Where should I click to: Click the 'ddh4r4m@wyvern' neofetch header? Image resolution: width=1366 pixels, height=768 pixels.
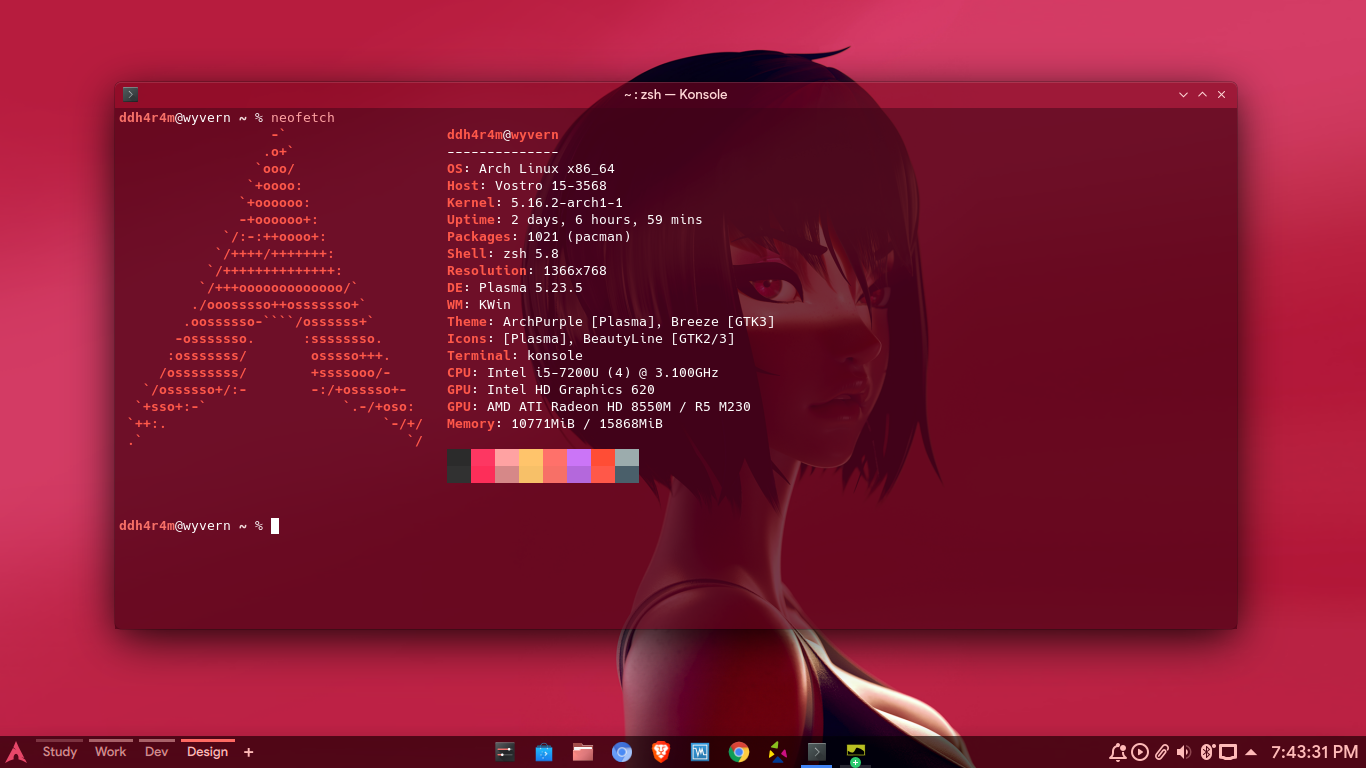[503, 135]
